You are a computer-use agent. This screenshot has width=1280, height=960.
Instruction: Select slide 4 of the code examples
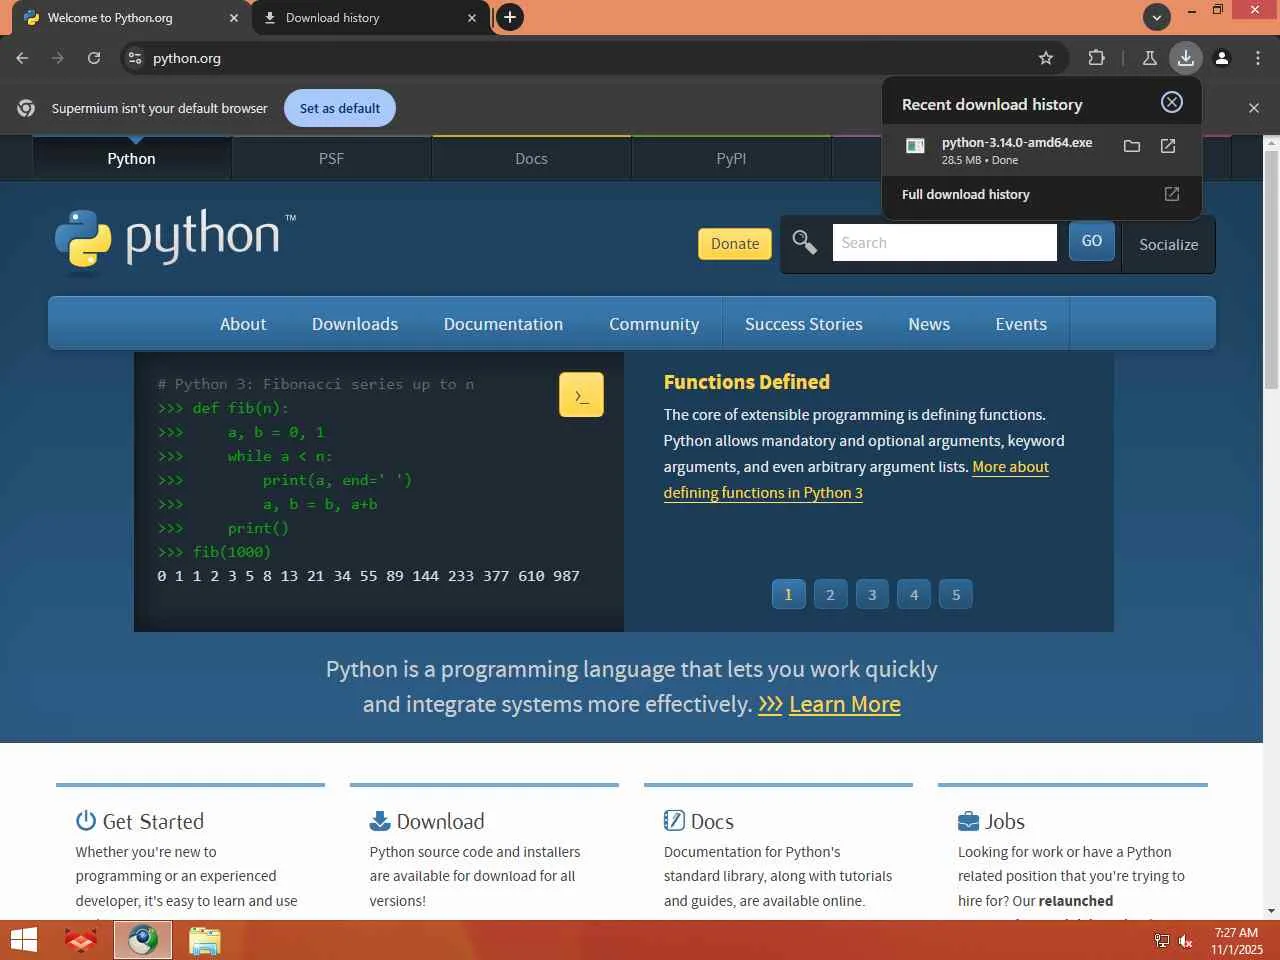pos(914,595)
